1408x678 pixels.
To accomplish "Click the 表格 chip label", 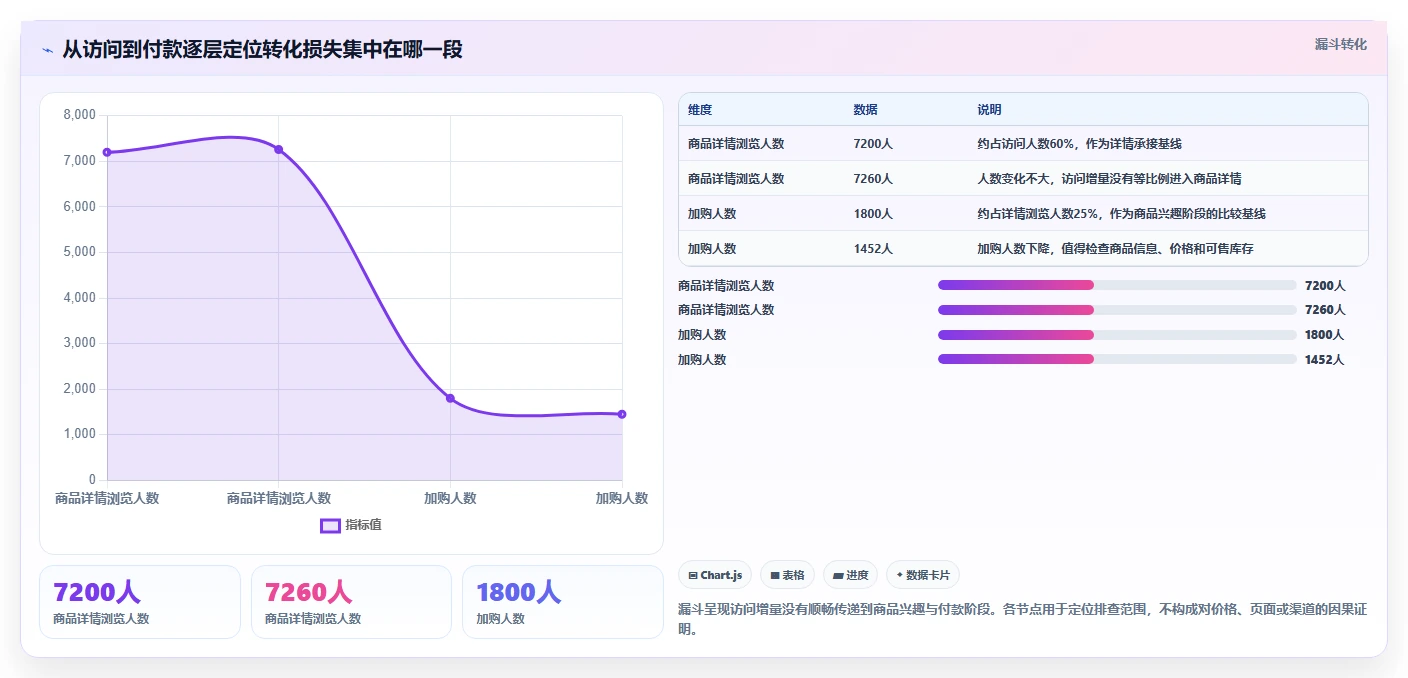I will [793, 575].
